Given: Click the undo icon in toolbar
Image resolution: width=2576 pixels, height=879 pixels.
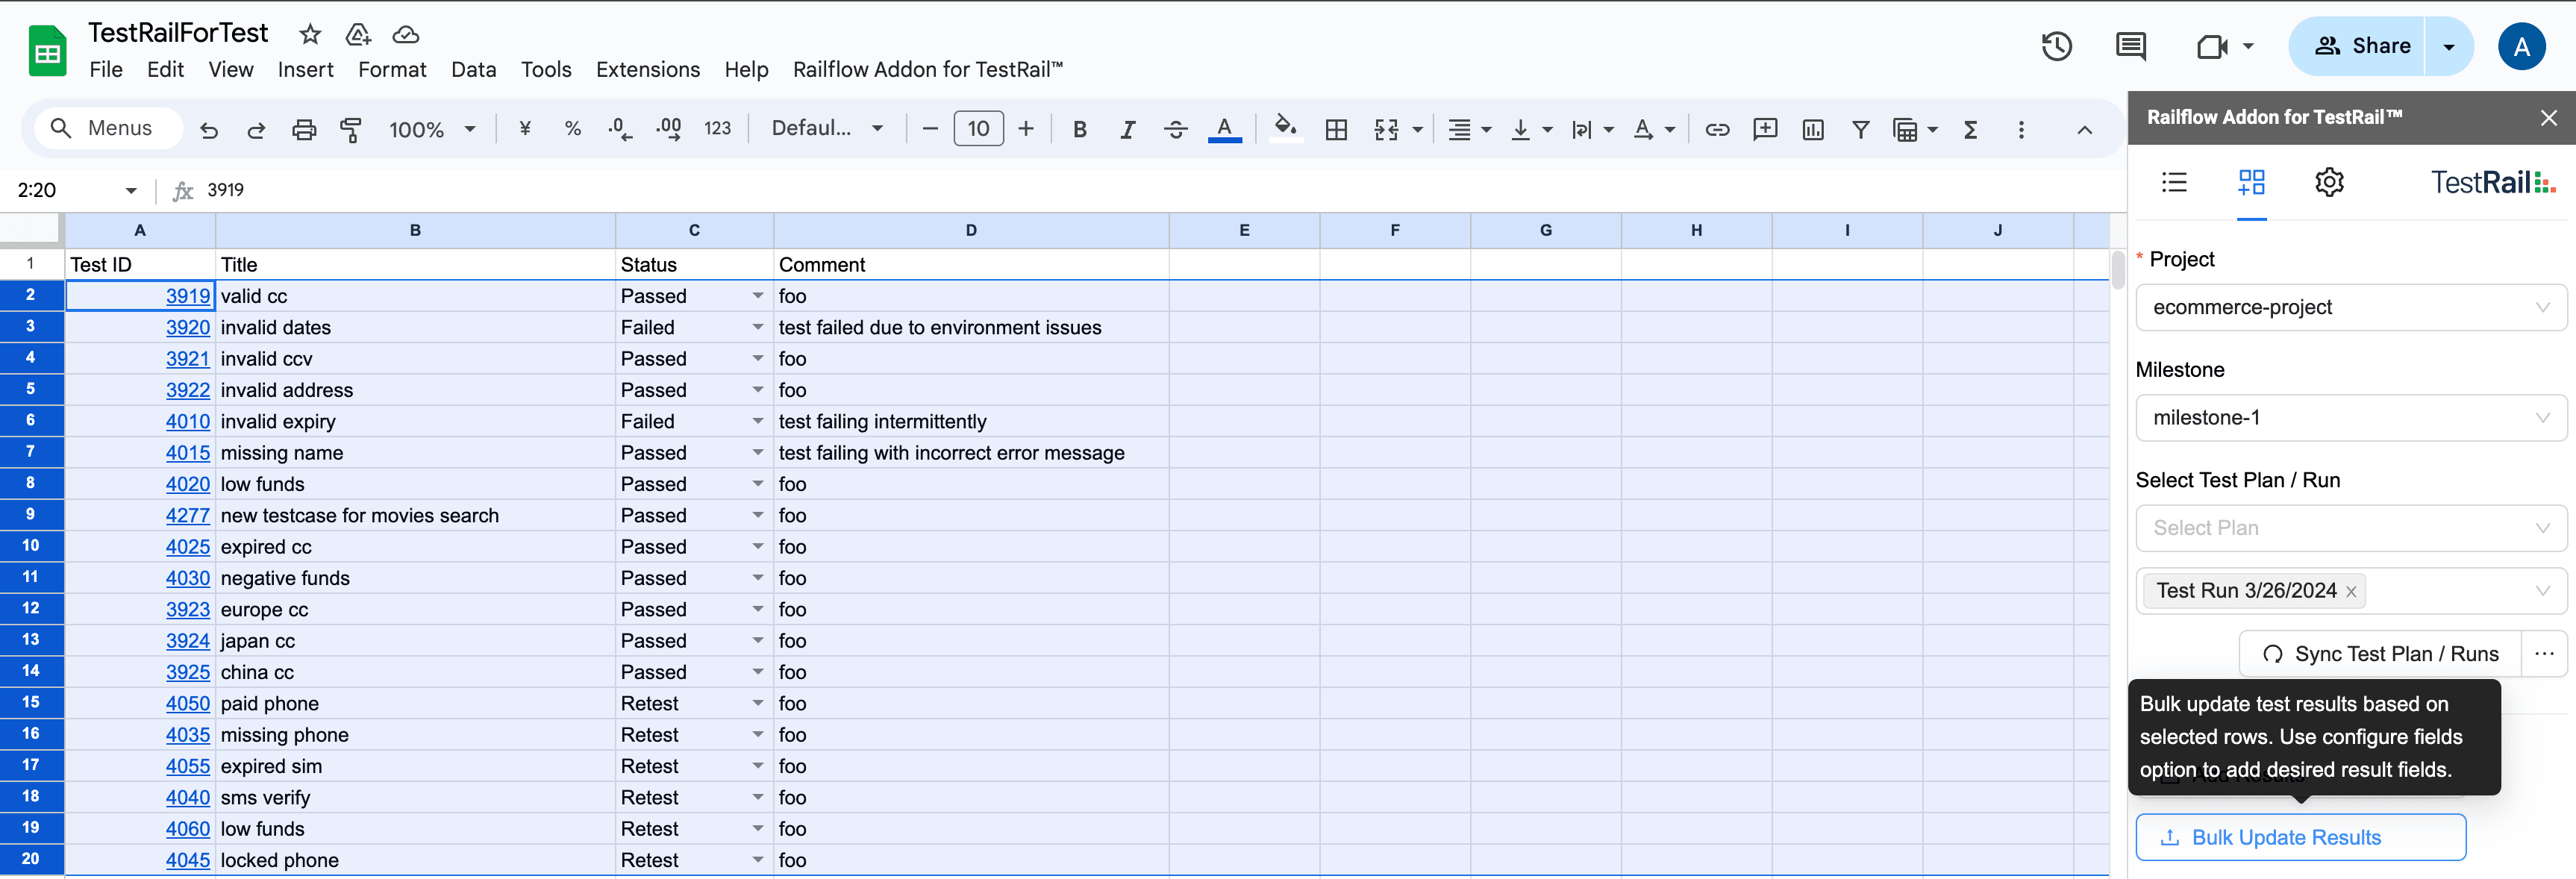Looking at the screenshot, I should (x=209, y=130).
